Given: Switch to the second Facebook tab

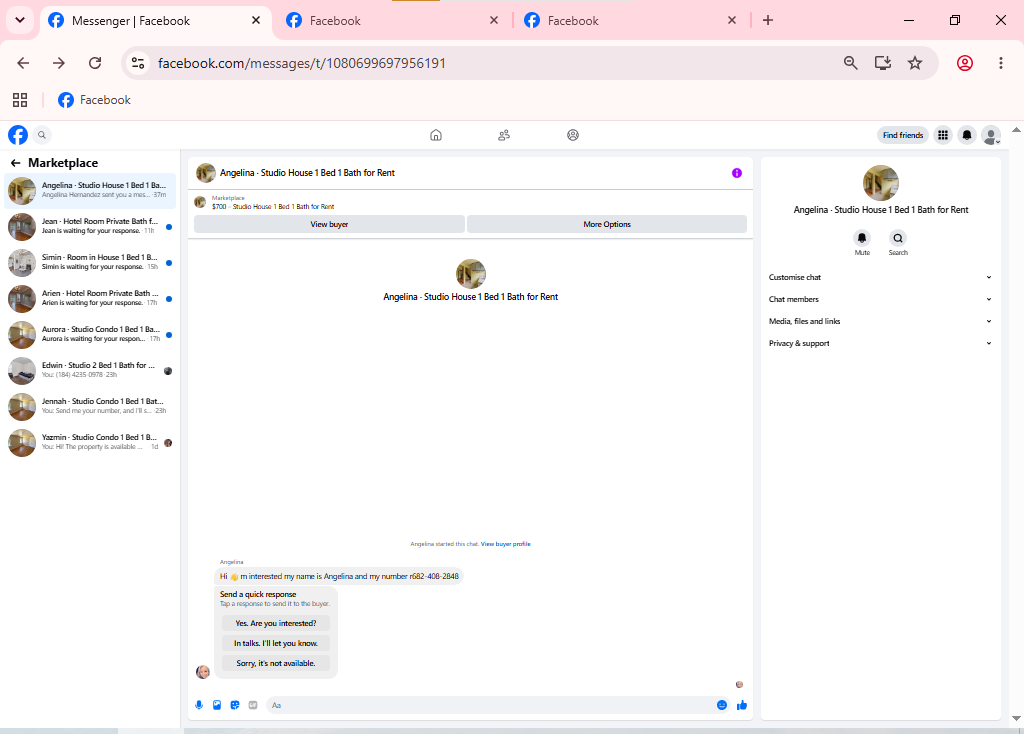Looking at the screenshot, I should [x=392, y=21].
